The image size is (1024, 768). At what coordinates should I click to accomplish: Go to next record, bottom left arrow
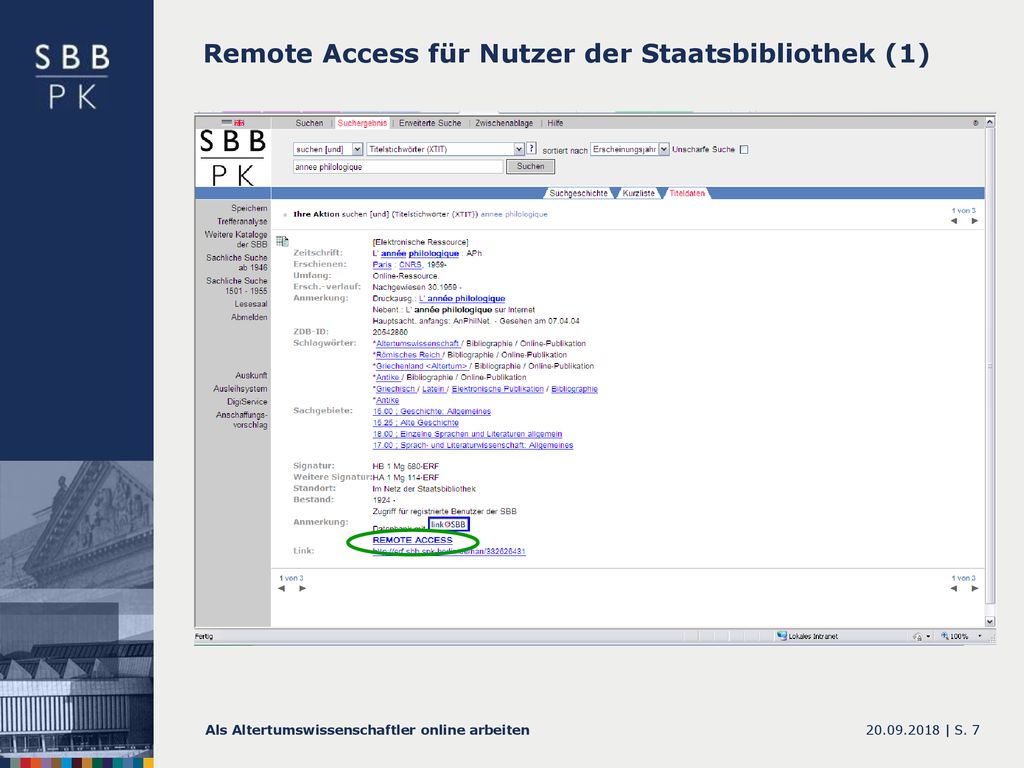302,588
